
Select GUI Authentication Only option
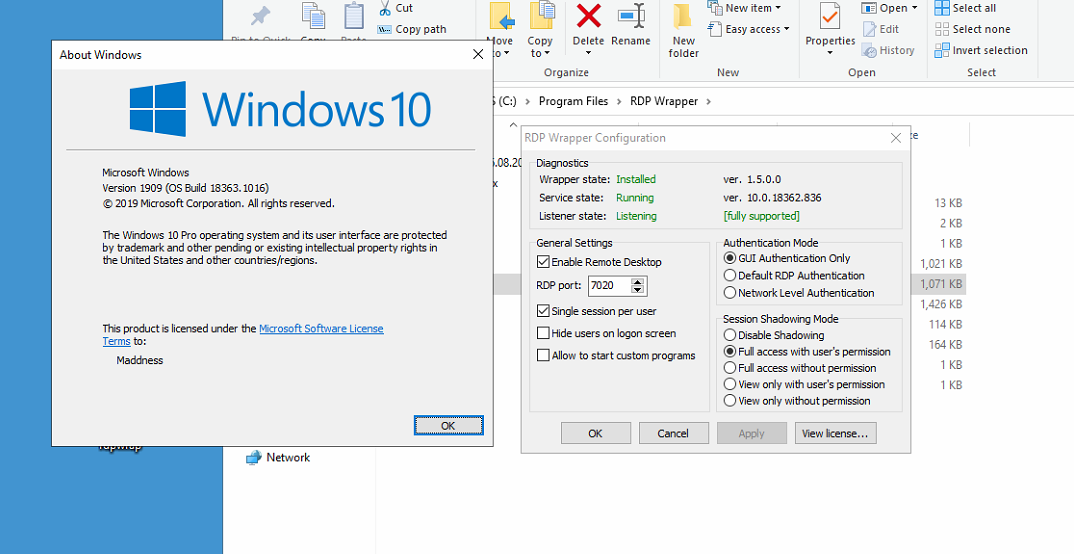[730, 258]
